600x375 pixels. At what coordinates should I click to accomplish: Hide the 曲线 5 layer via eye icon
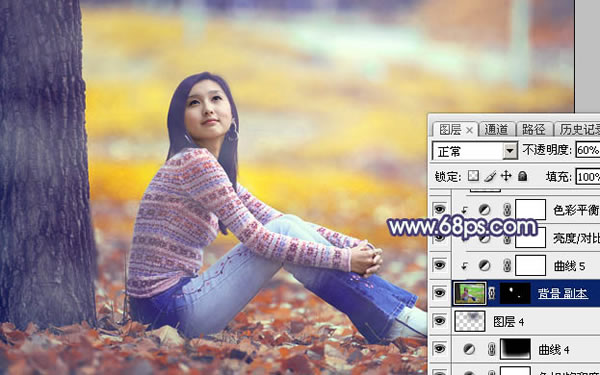click(x=439, y=265)
